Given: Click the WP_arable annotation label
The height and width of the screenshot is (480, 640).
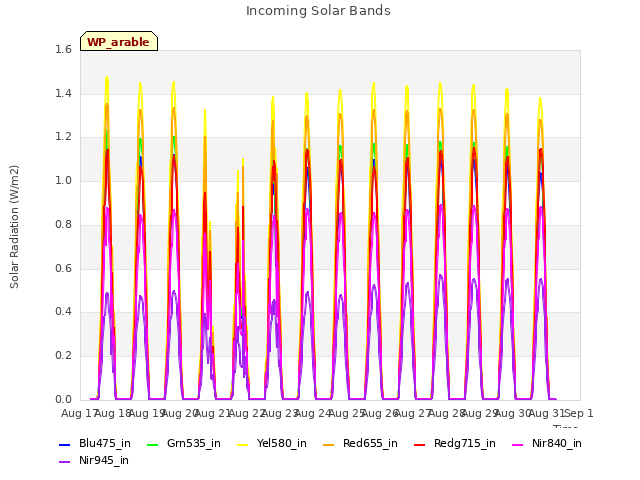Looking at the screenshot, I should click(119, 42).
